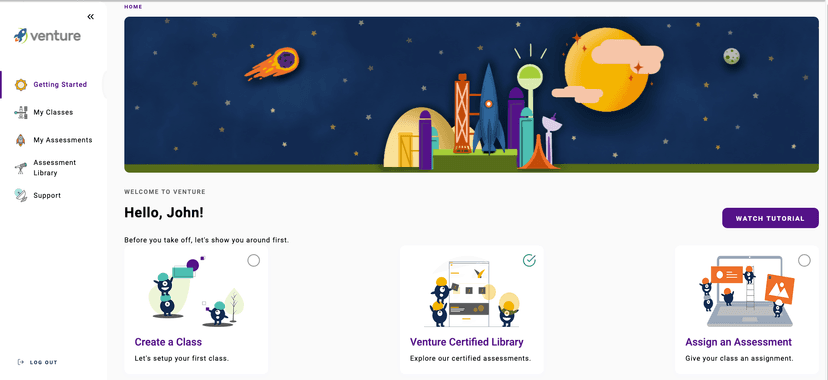Click 'Give your class an assignment.' text
This screenshot has width=828, height=380.
(x=739, y=358)
